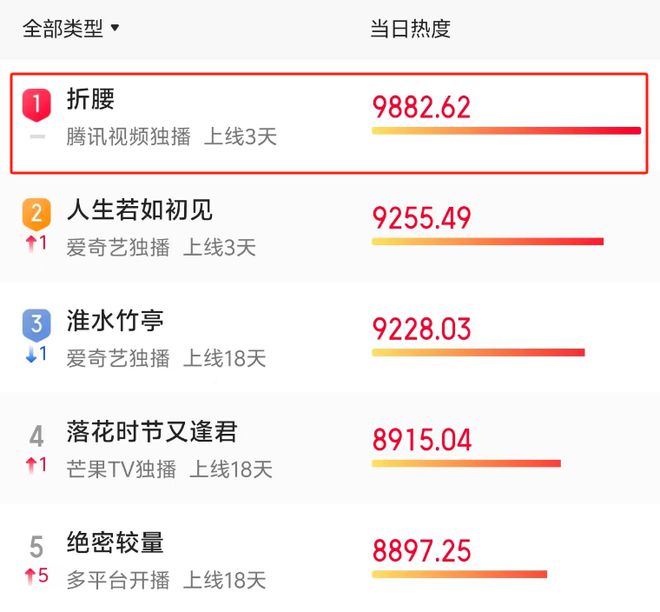Click the heat bar under 8915.04
The image size is (660, 612).
click(466, 463)
